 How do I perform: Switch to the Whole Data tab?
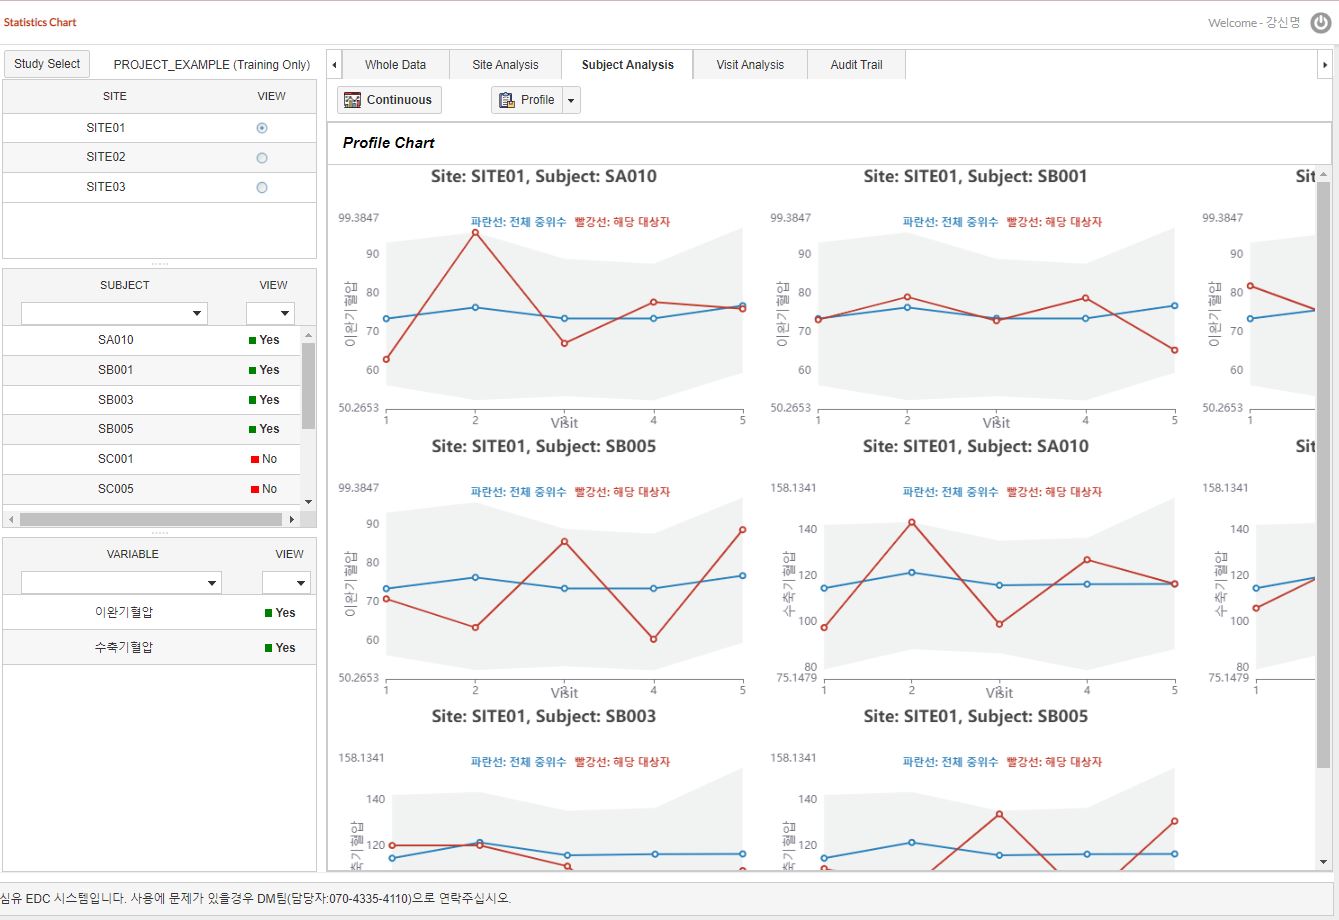click(x=395, y=65)
